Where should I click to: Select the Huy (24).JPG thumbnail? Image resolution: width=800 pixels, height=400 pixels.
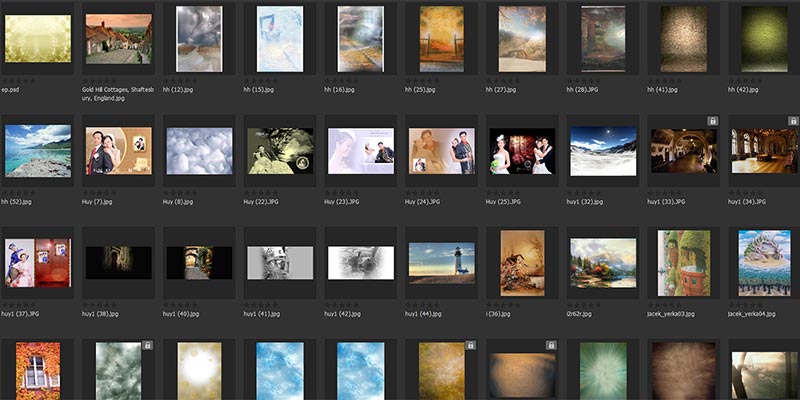point(441,151)
